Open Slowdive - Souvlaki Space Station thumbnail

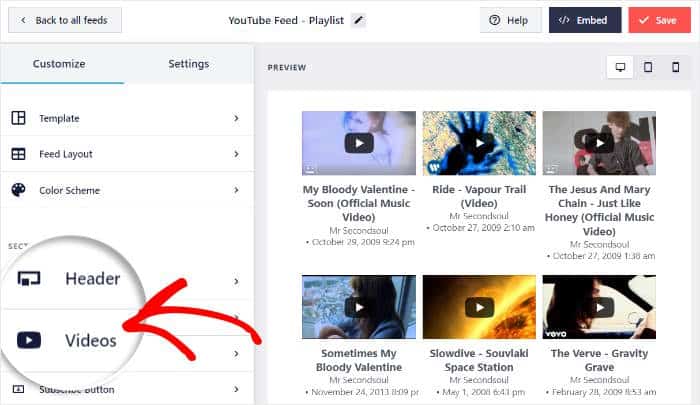tap(479, 307)
